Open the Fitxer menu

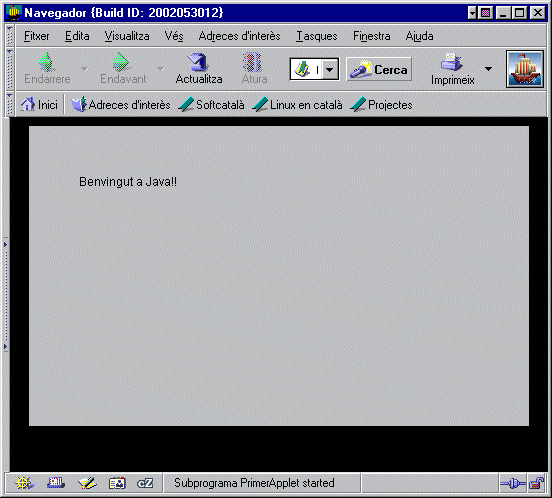(x=37, y=36)
